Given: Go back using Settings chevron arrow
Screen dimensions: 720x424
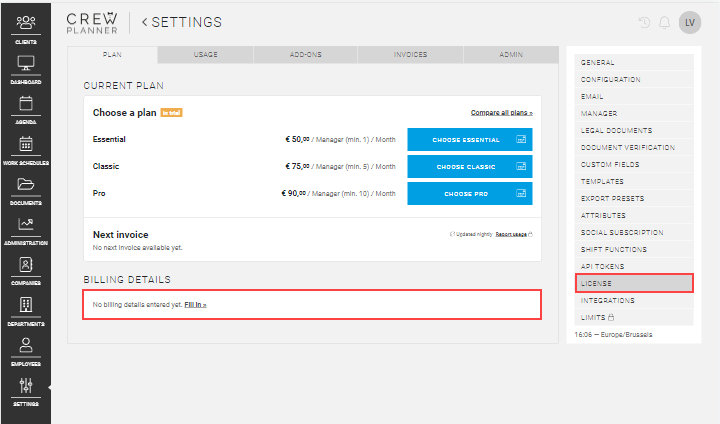Looking at the screenshot, I should click(x=145, y=22).
